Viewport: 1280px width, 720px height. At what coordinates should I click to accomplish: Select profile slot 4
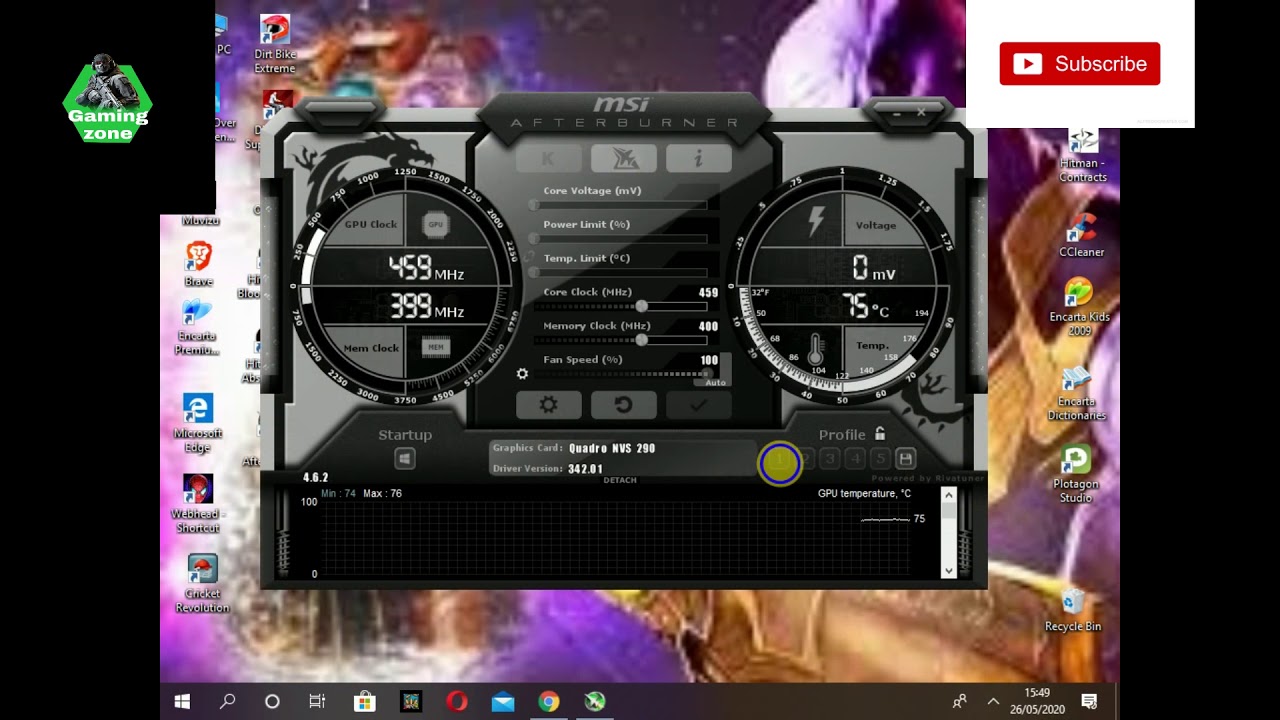coord(855,459)
